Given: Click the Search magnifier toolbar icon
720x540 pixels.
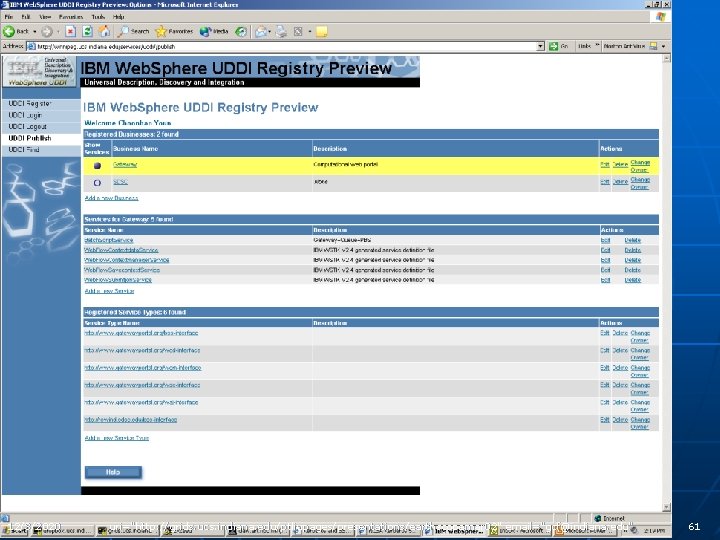Looking at the screenshot, I should click(x=123, y=31).
